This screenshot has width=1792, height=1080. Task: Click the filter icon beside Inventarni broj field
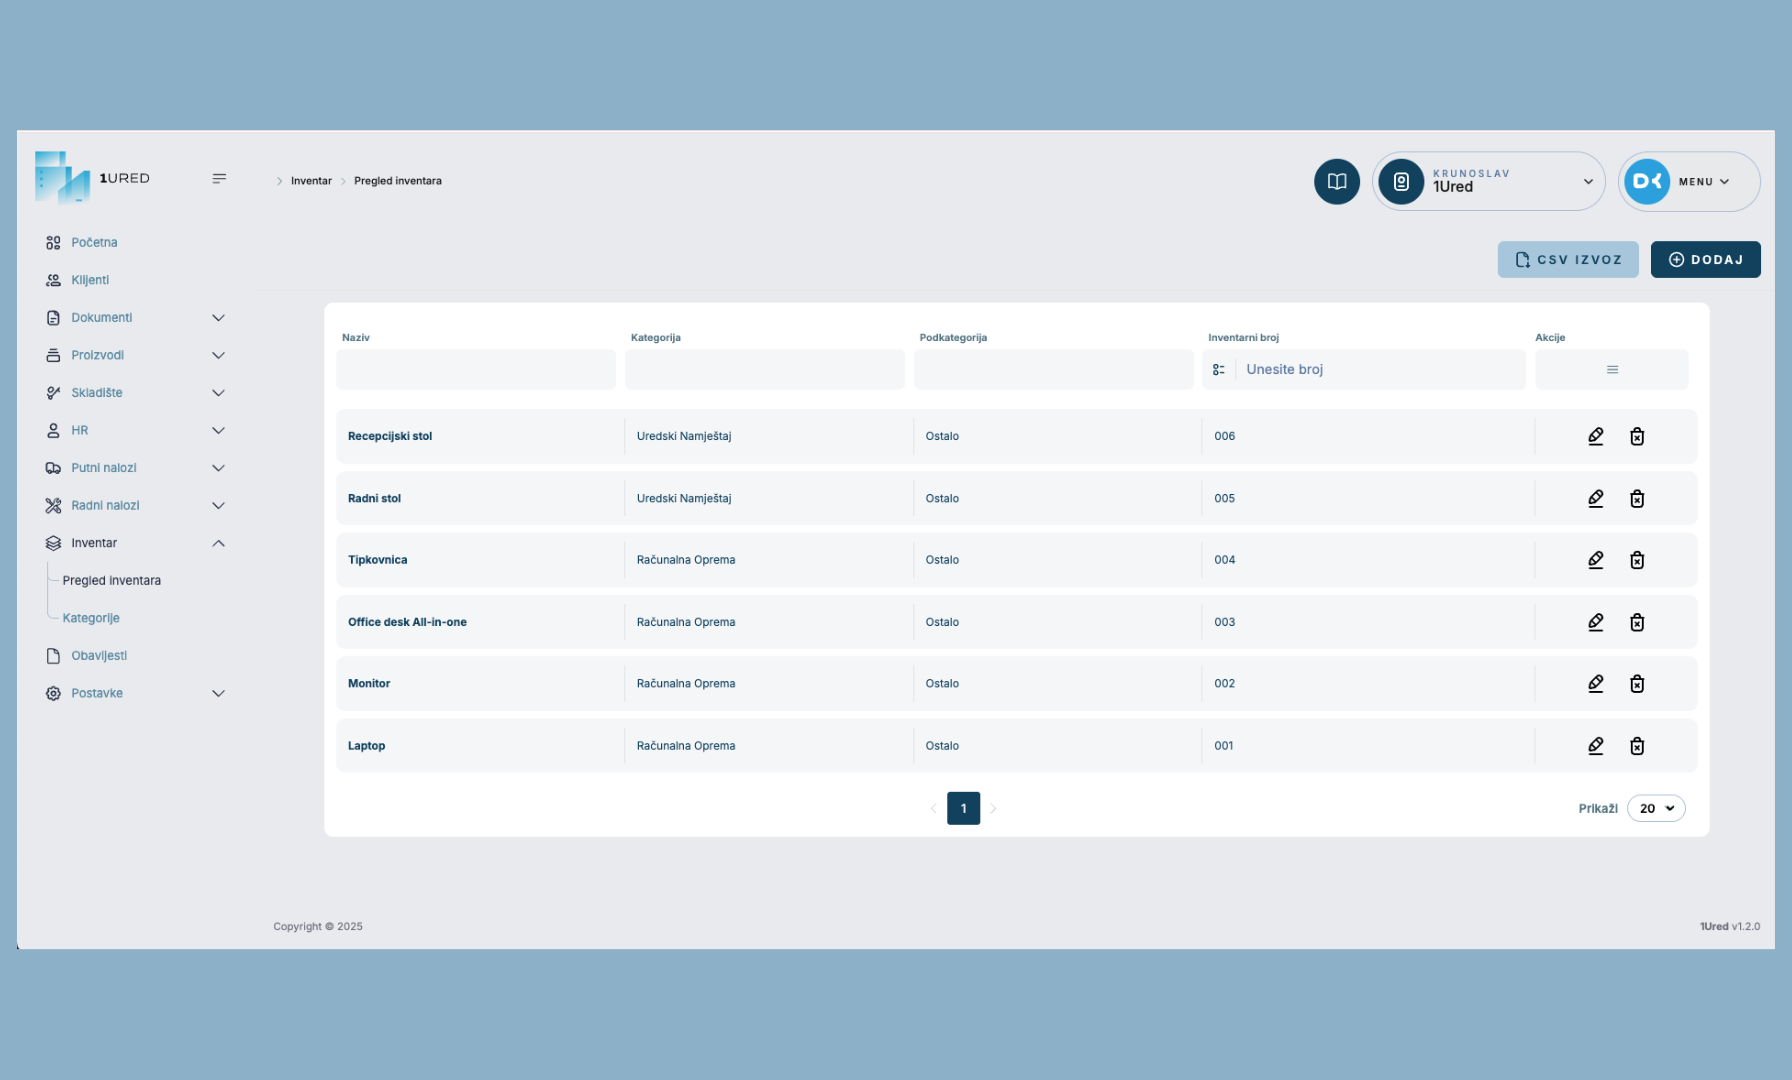(1220, 369)
